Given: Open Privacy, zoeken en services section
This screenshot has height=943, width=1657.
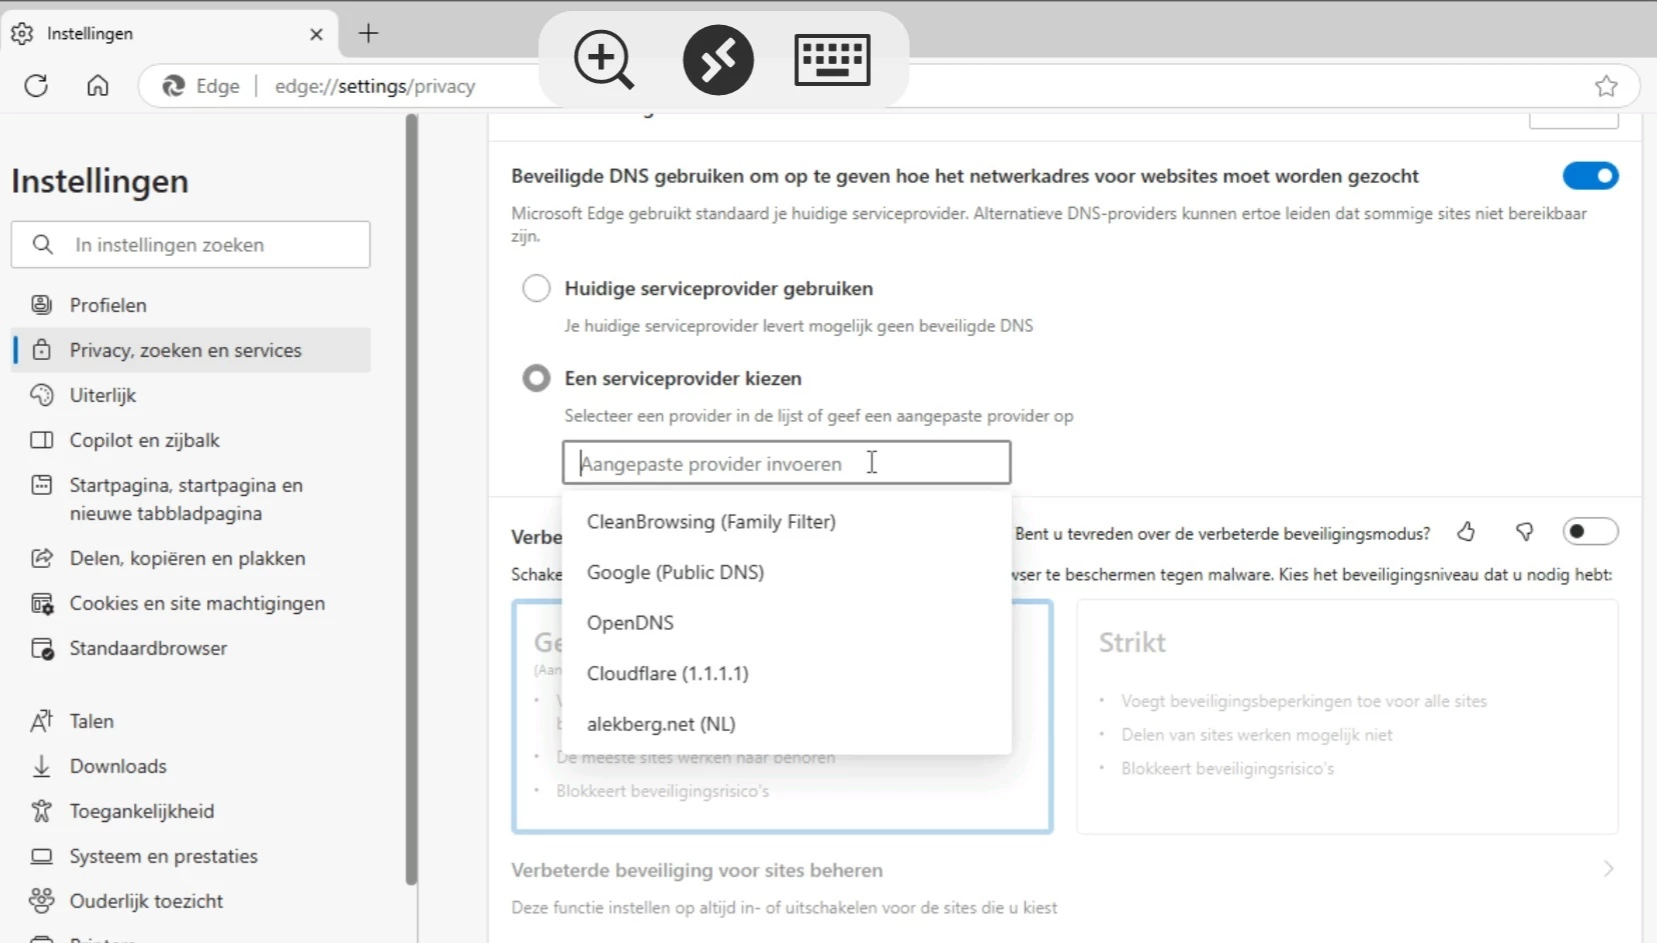Looking at the screenshot, I should (191, 350).
